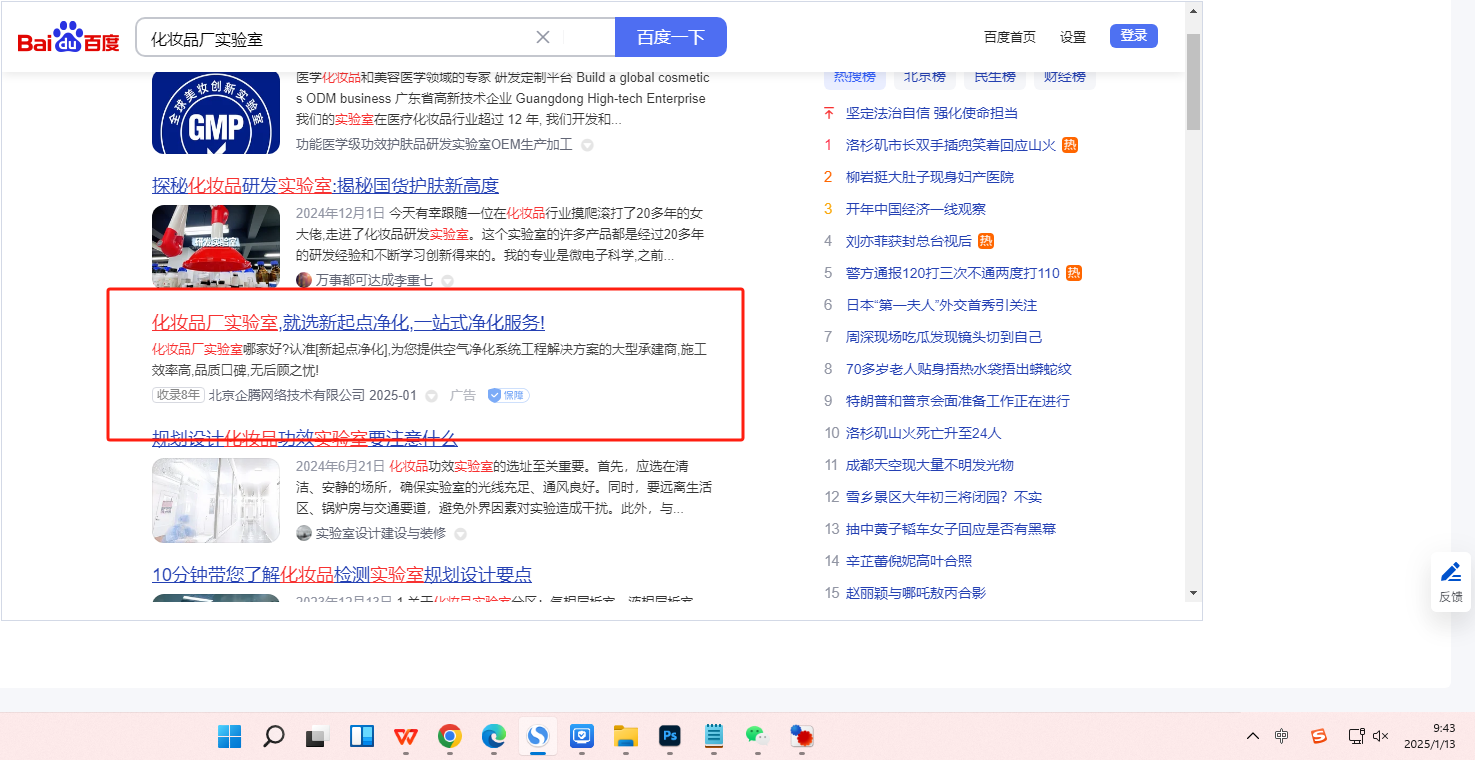Screen dimensions: 1475x760
Task: Open Google Chrome from the taskbar
Action: (450, 737)
